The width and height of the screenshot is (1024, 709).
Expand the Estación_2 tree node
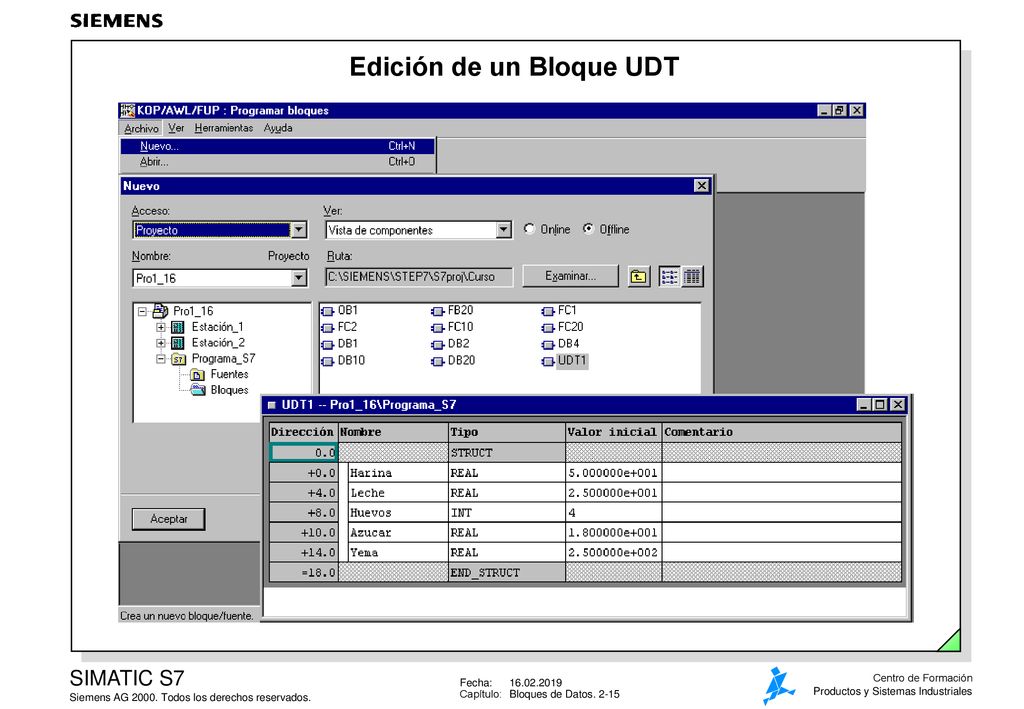pos(161,343)
